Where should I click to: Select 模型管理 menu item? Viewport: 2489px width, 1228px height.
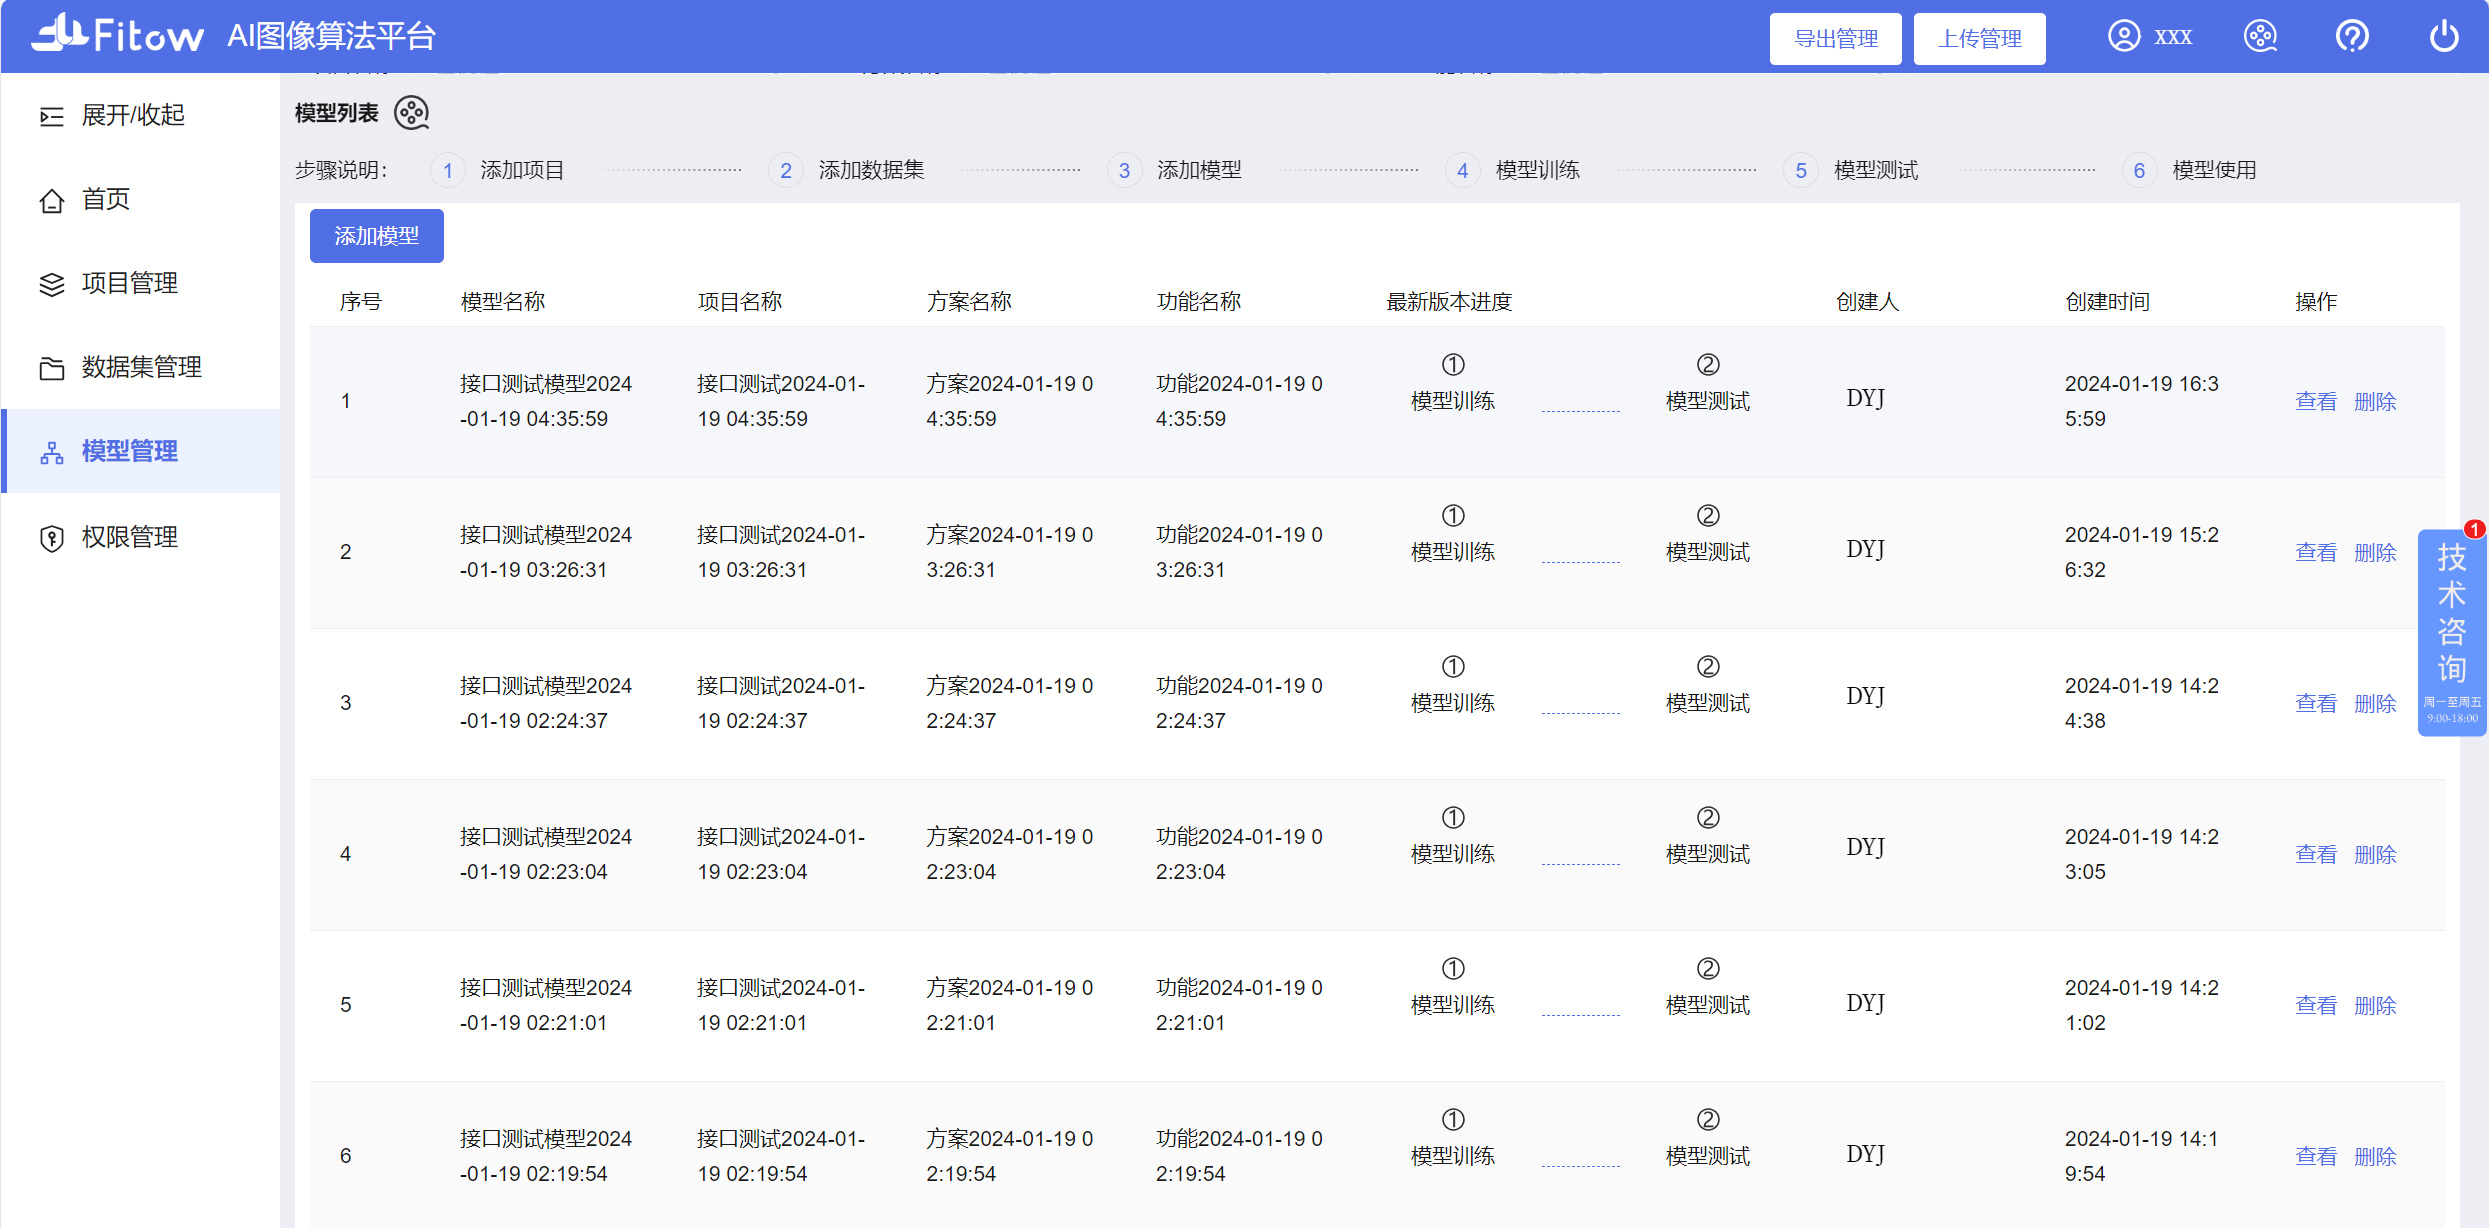(140, 451)
